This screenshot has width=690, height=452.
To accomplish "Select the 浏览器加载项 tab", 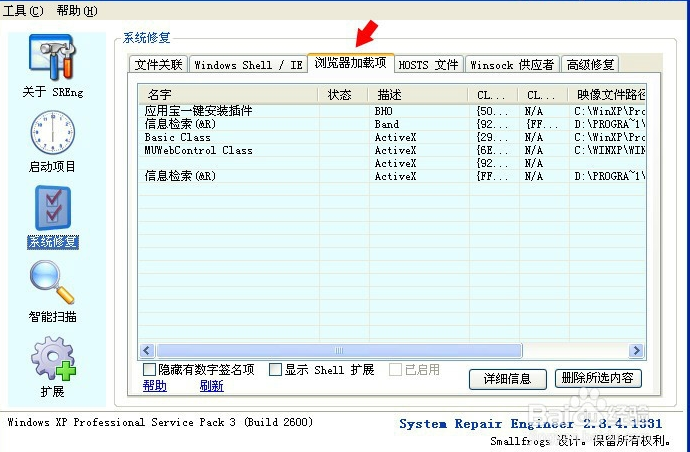I will coord(350,63).
